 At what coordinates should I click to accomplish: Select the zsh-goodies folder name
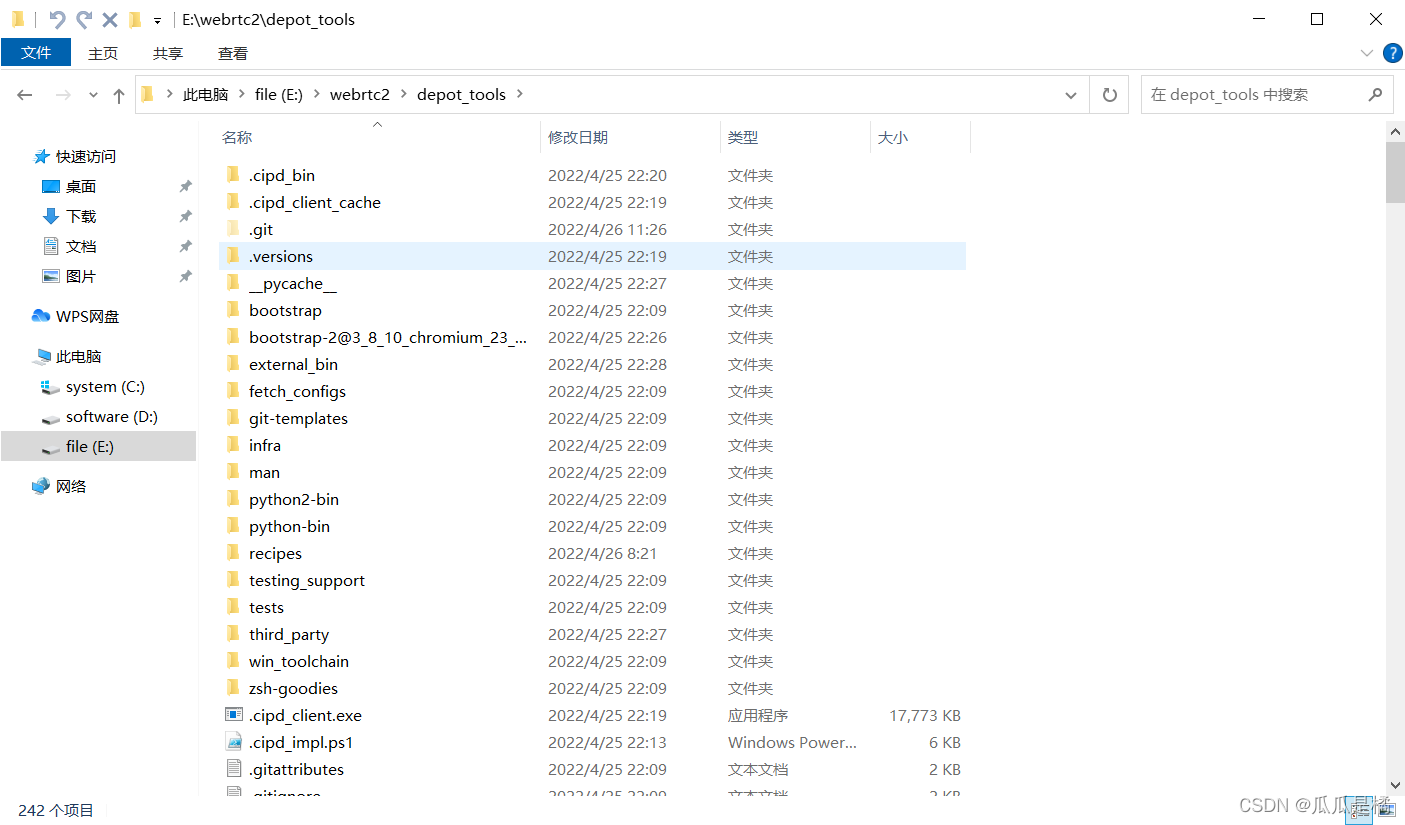[294, 688]
